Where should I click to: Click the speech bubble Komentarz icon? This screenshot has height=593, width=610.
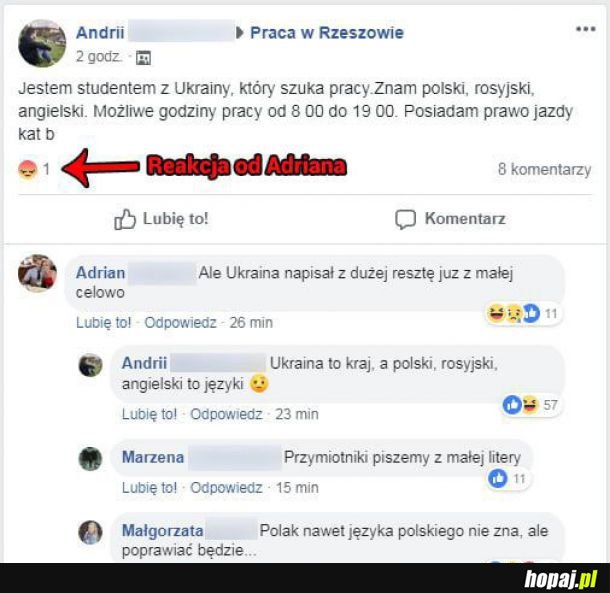(405, 219)
